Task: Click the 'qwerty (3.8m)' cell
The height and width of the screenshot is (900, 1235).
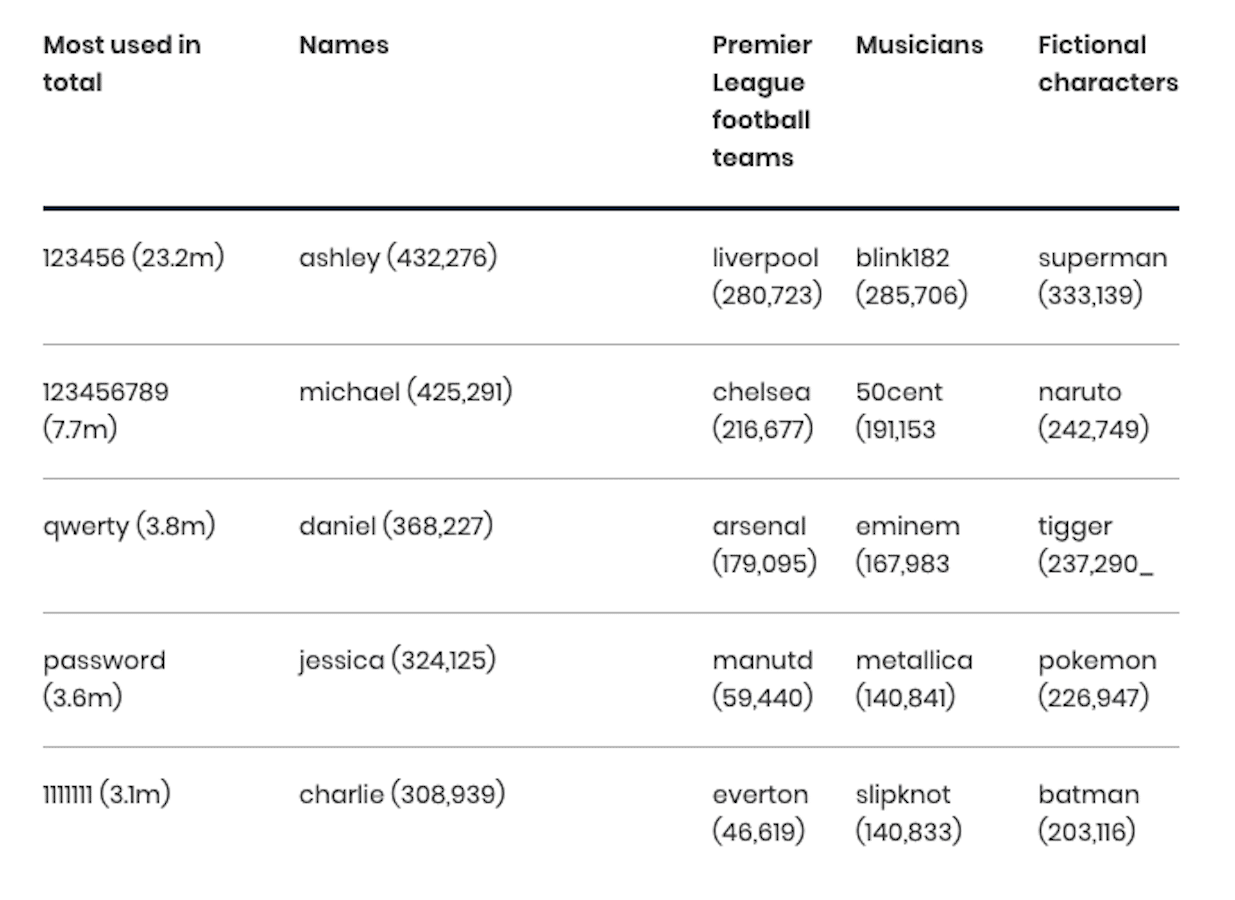Action: point(129,526)
